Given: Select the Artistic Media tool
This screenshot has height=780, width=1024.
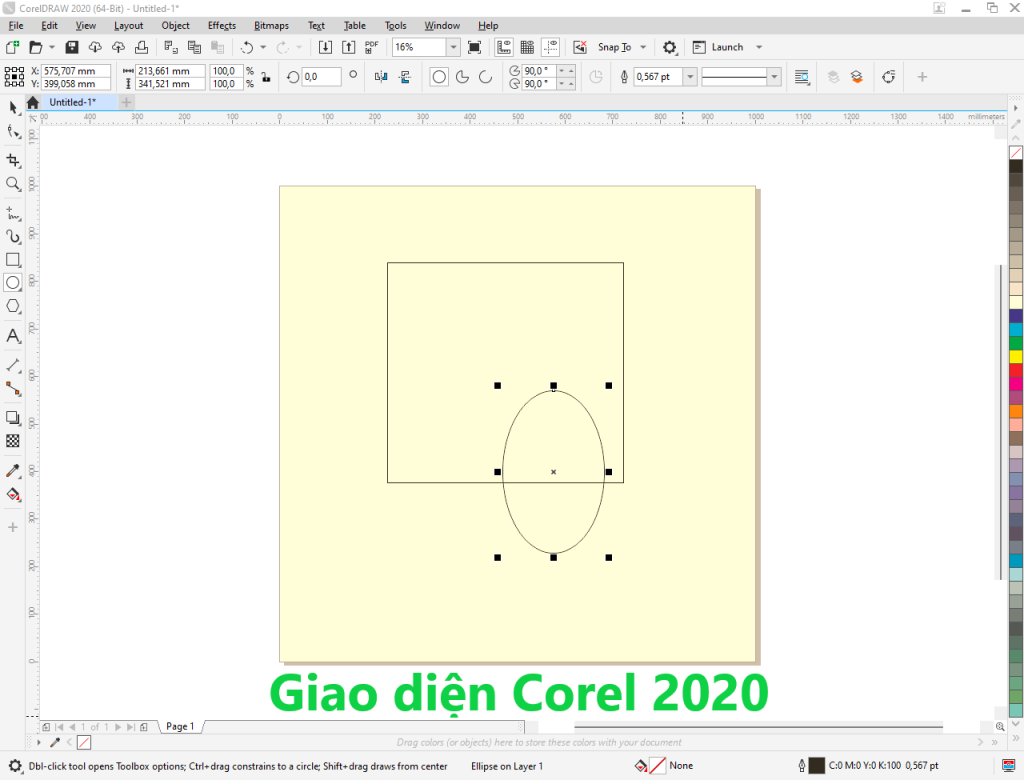Looking at the screenshot, I should 13,236.
